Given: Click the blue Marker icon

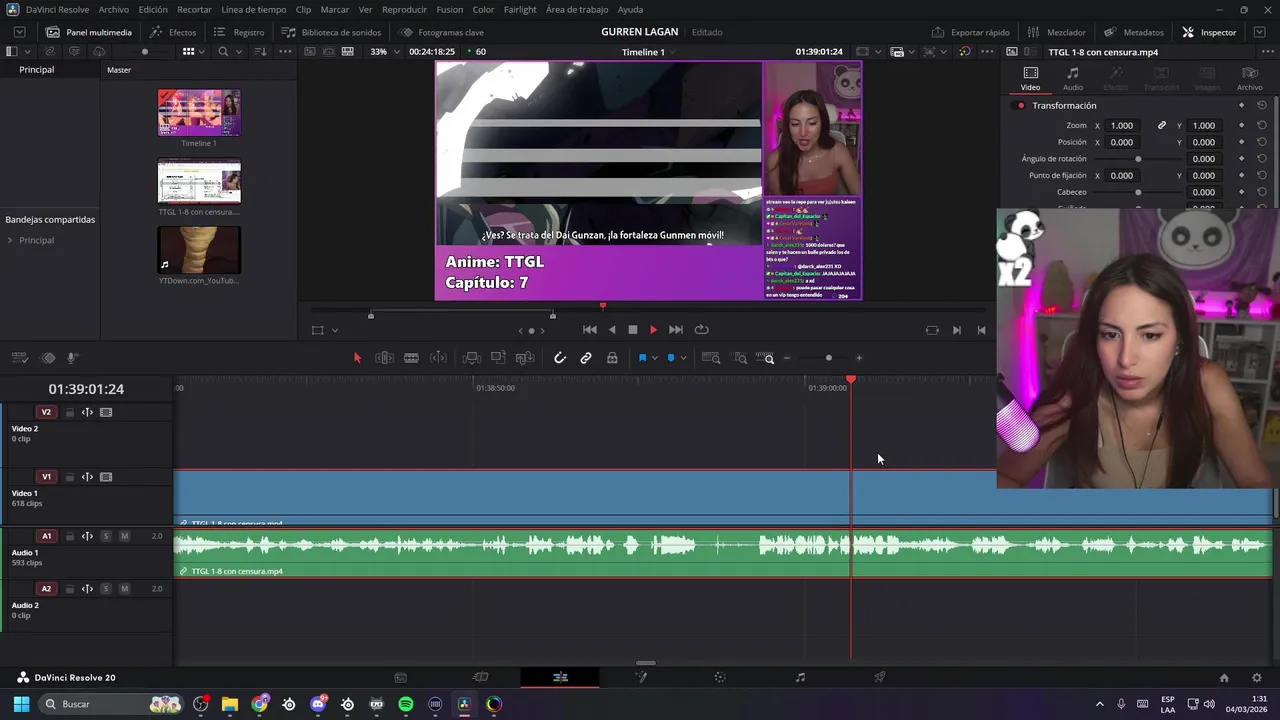Looking at the screenshot, I should coord(671,358).
